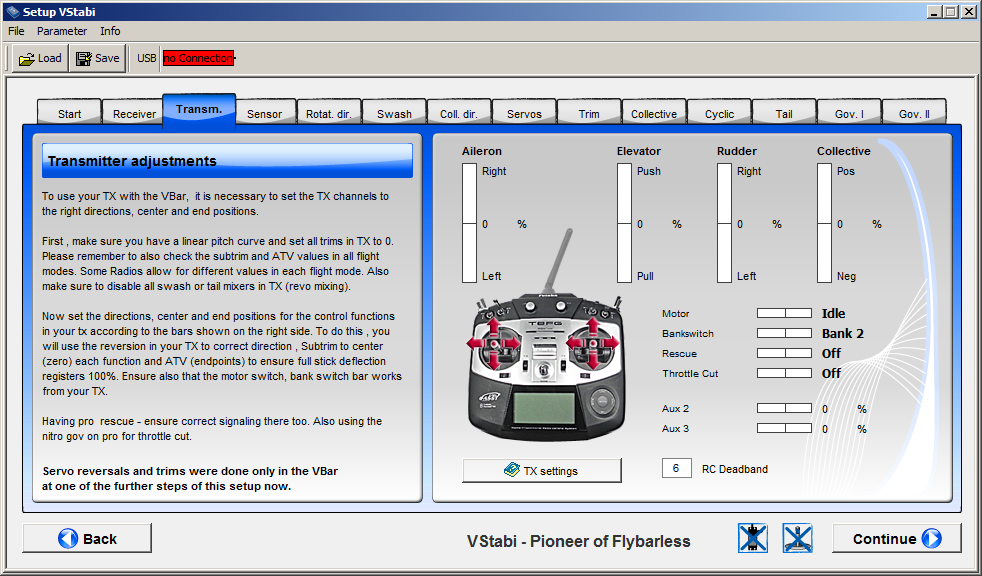Click the Rescue indicator bar
Screen dimensions: 982x576
pyautogui.click(x=784, y=353)
